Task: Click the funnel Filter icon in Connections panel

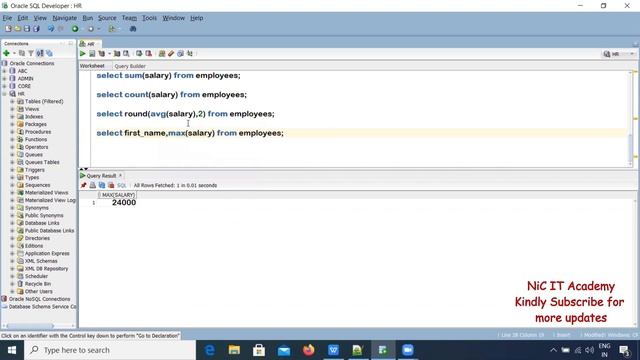Action: [x=31, y=53]
